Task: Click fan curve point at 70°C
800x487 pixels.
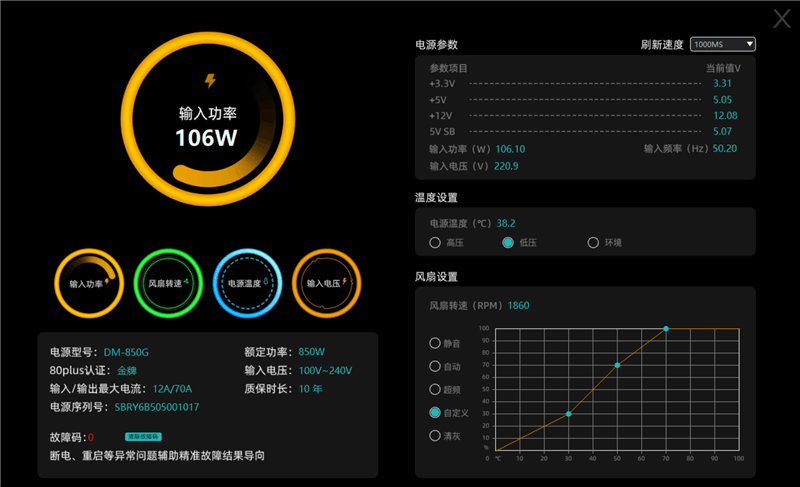Action: tap(666, 329)
